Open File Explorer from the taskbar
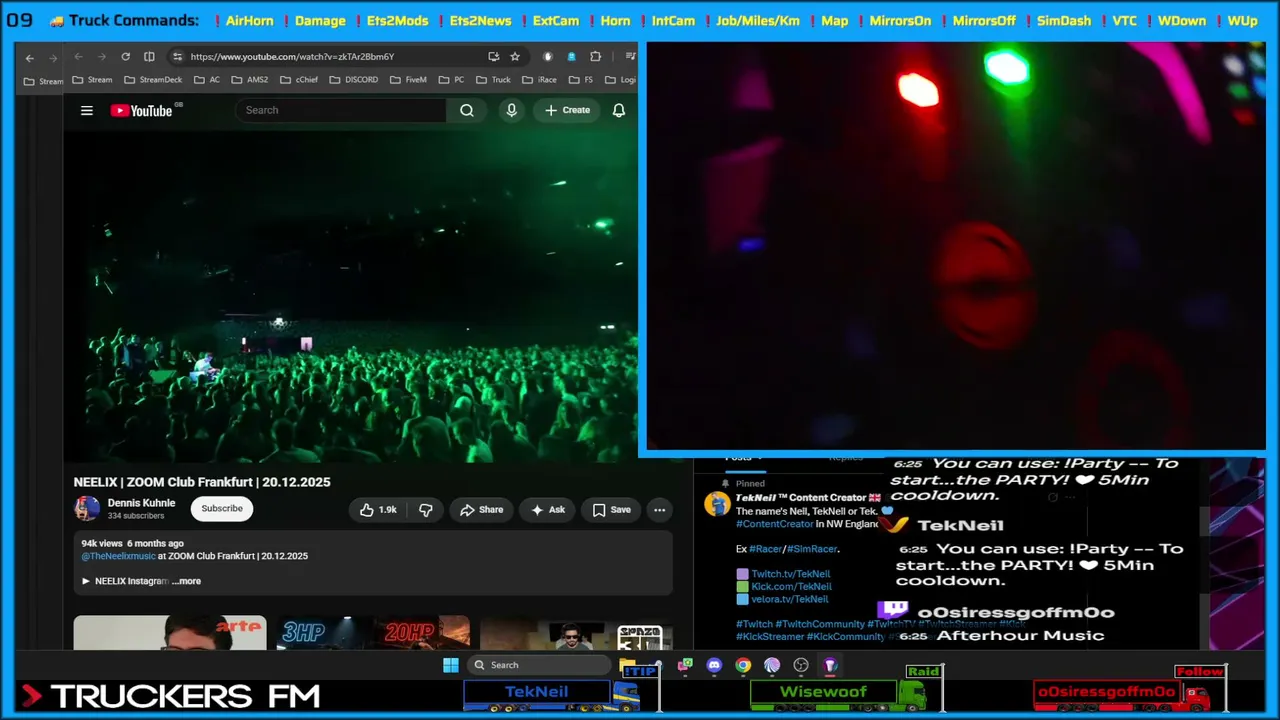1280x720 pixels. [x=627, y=665]
